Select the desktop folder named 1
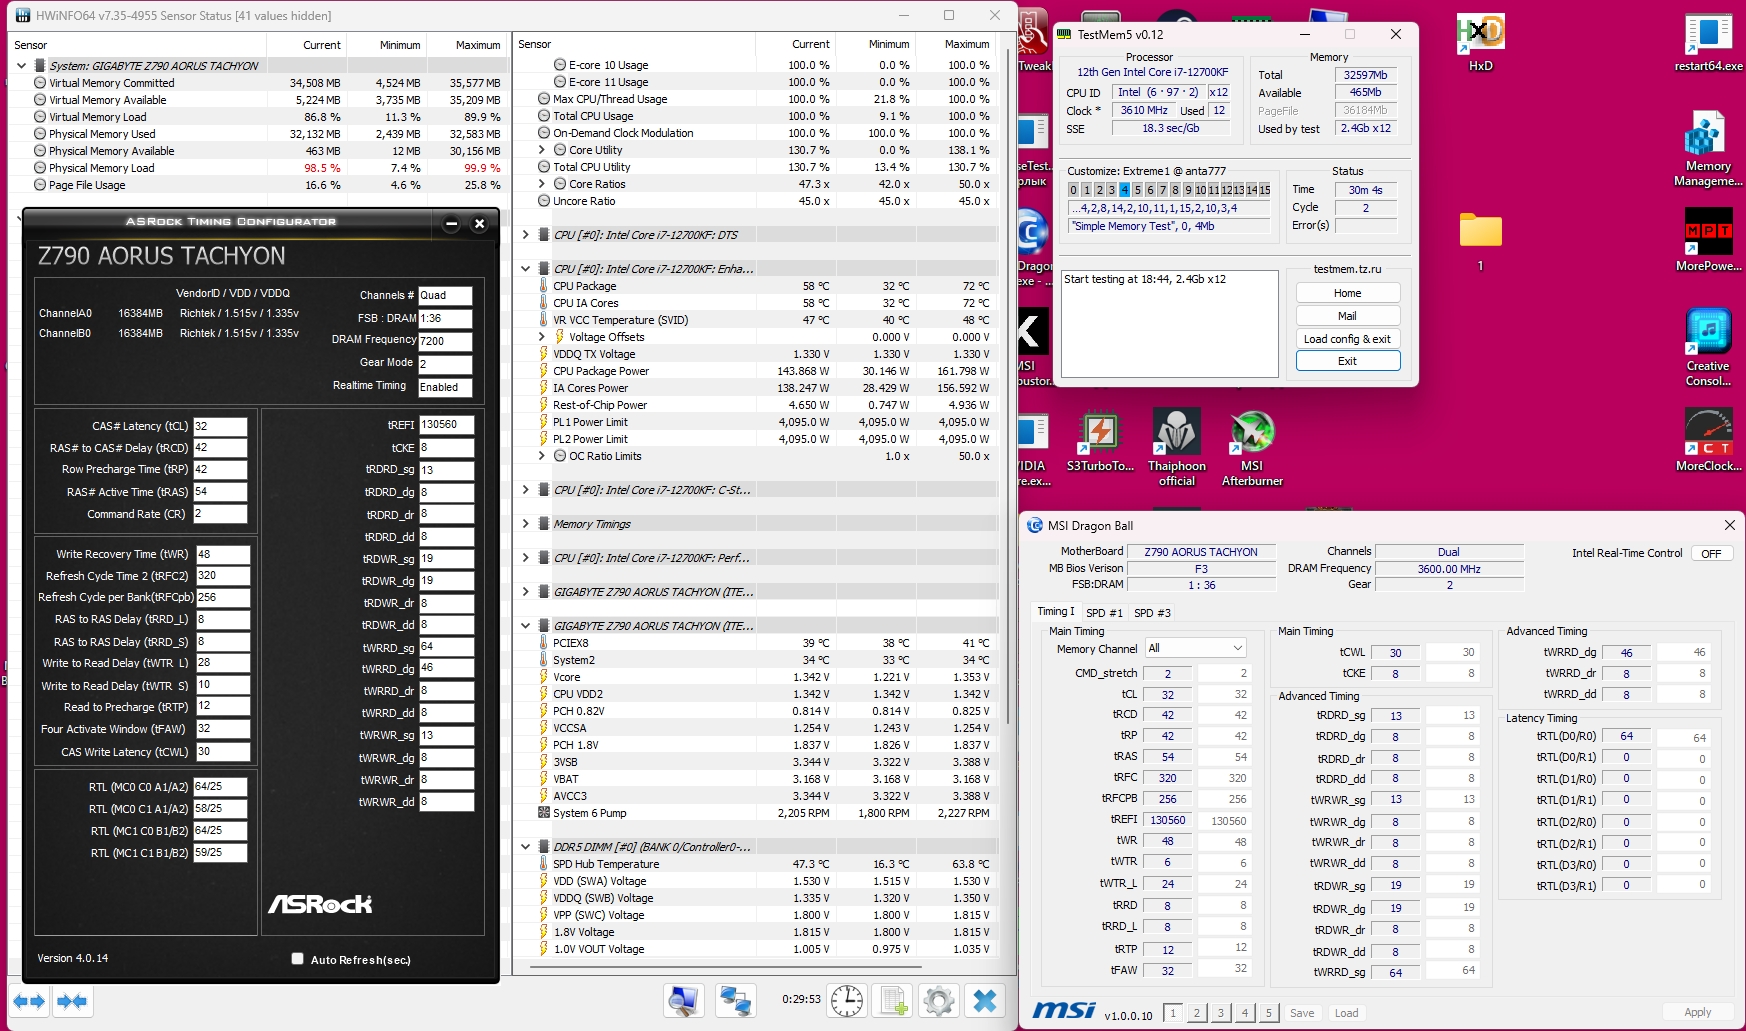The width and height of the screenshot is (1746, 1031). [x=1481, y=241]
